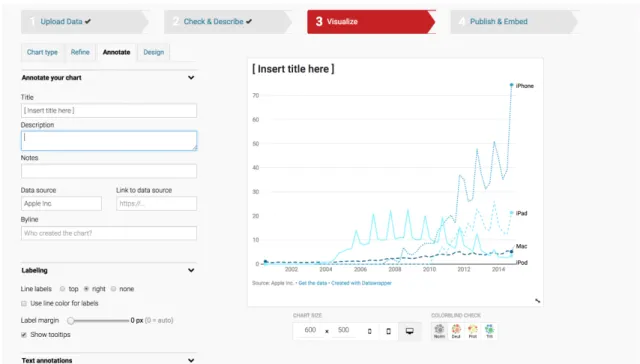This screenshot has height=364, width=640.
Task: Click the iPhone line end point marker
Action: click(511, 85)
